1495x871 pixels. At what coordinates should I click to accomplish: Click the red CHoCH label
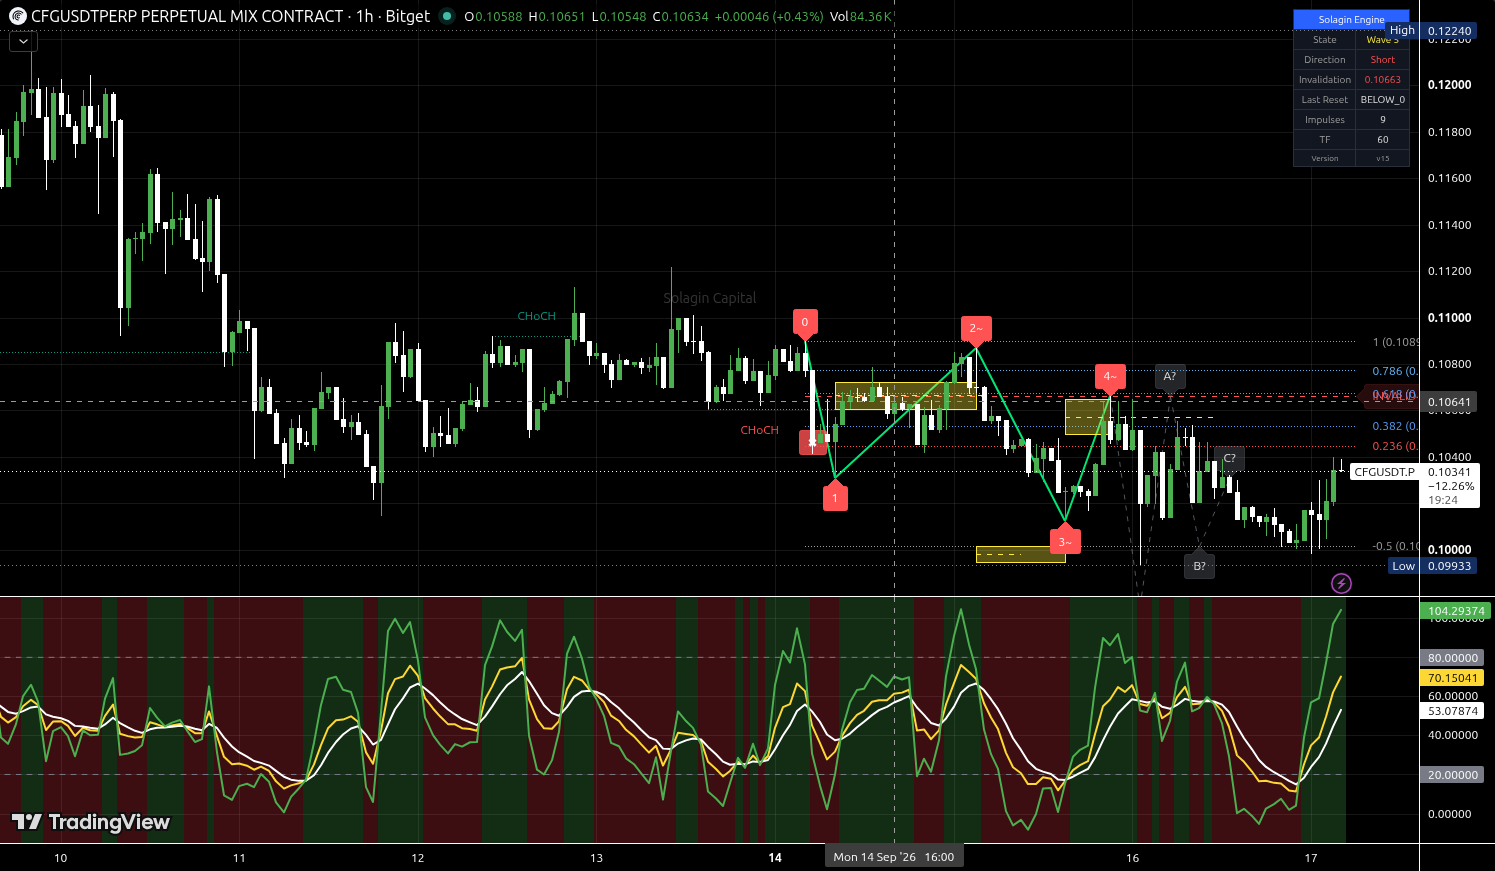point(759,430)
